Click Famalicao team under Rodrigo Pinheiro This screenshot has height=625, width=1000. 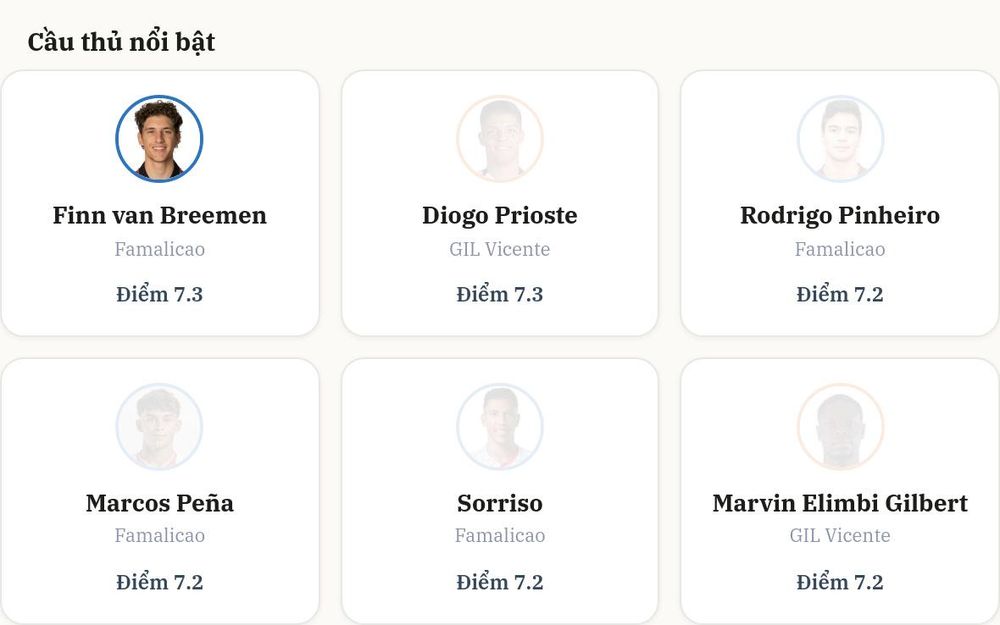840,249
